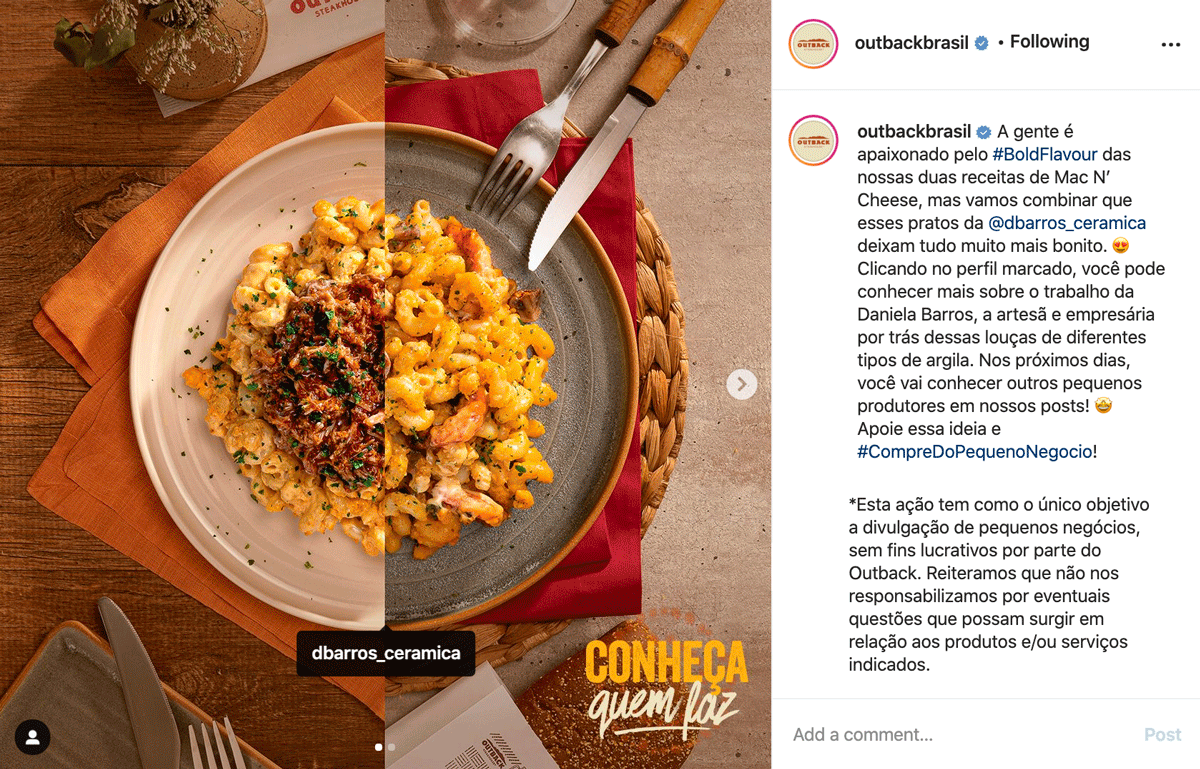Click the Post comment button

pos(1163,735)
